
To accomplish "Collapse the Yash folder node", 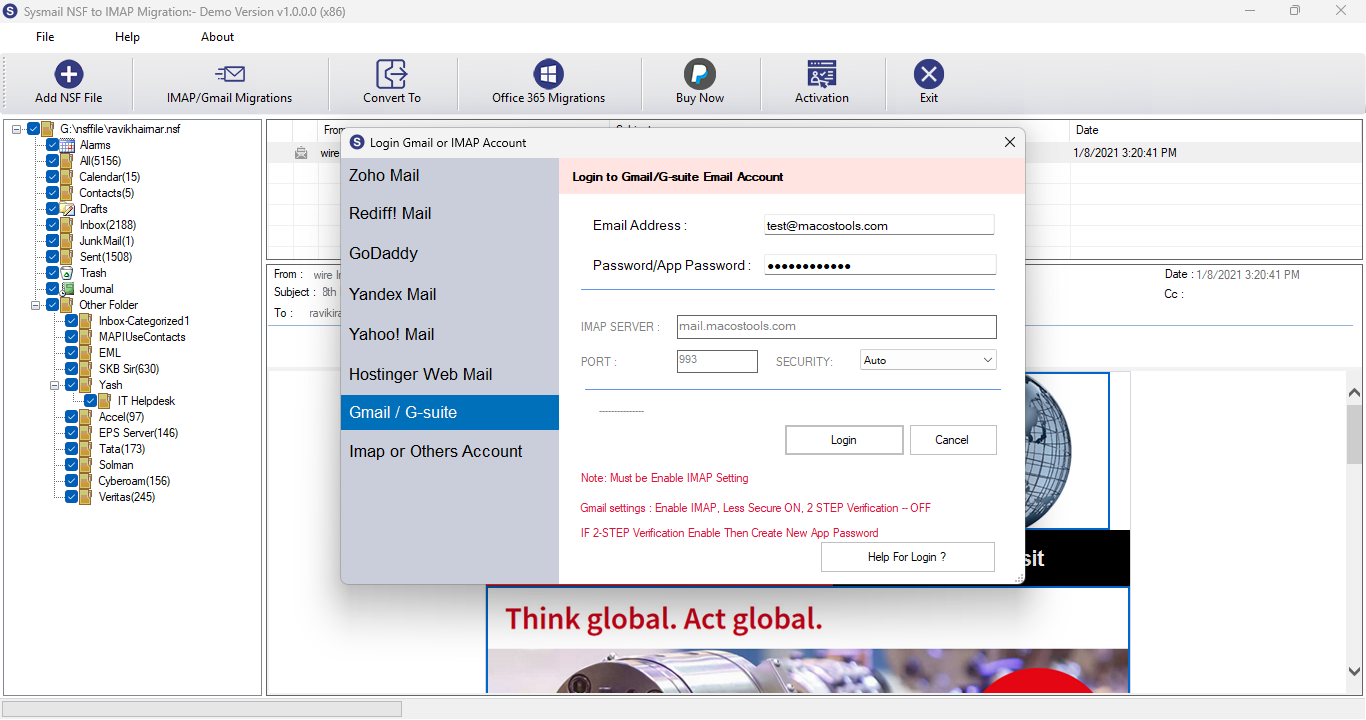I will pyautogui.click(x=55, y=385).
